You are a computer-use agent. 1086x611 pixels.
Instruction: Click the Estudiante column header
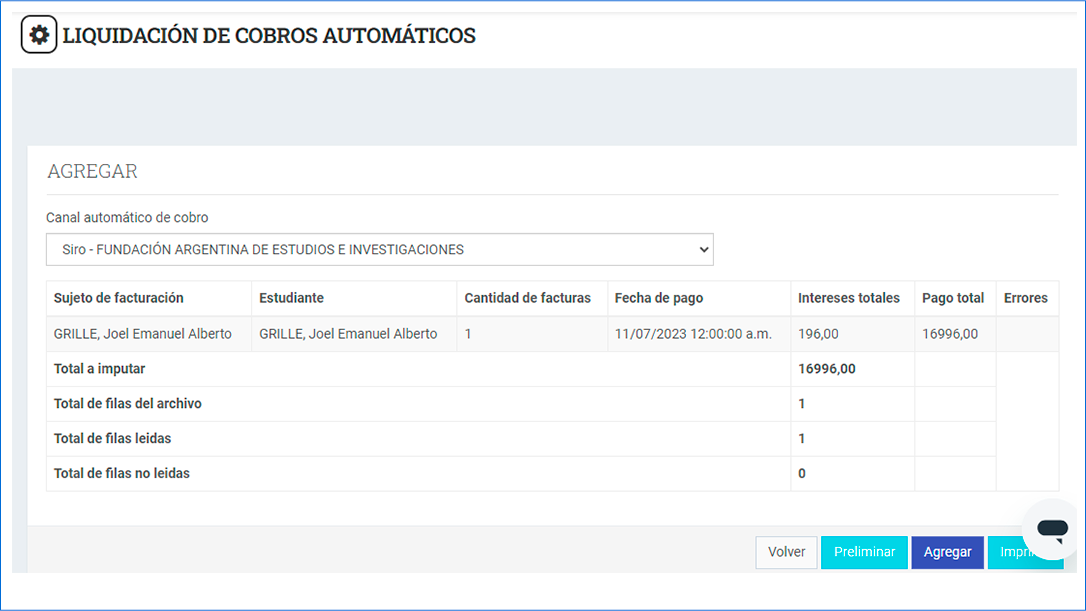point(291,298)
